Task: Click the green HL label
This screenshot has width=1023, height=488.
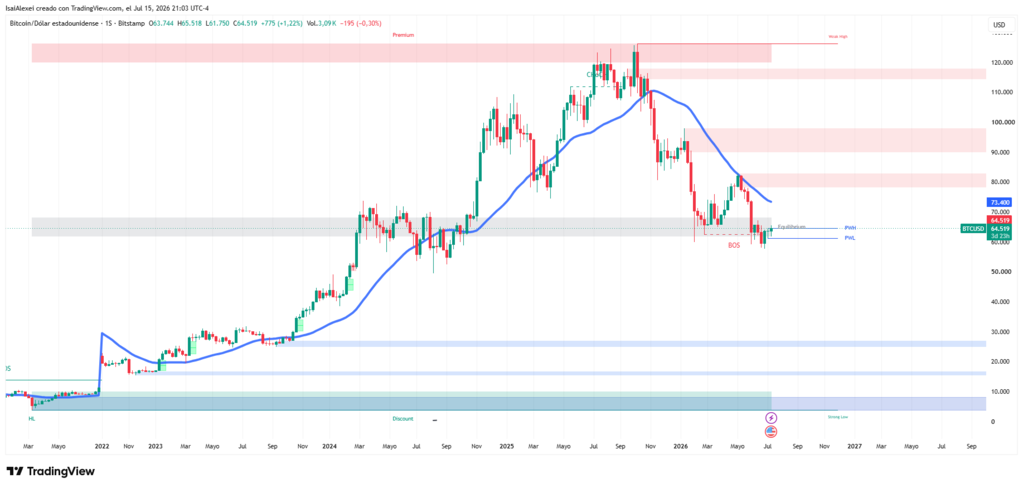Action: (31, 418)
